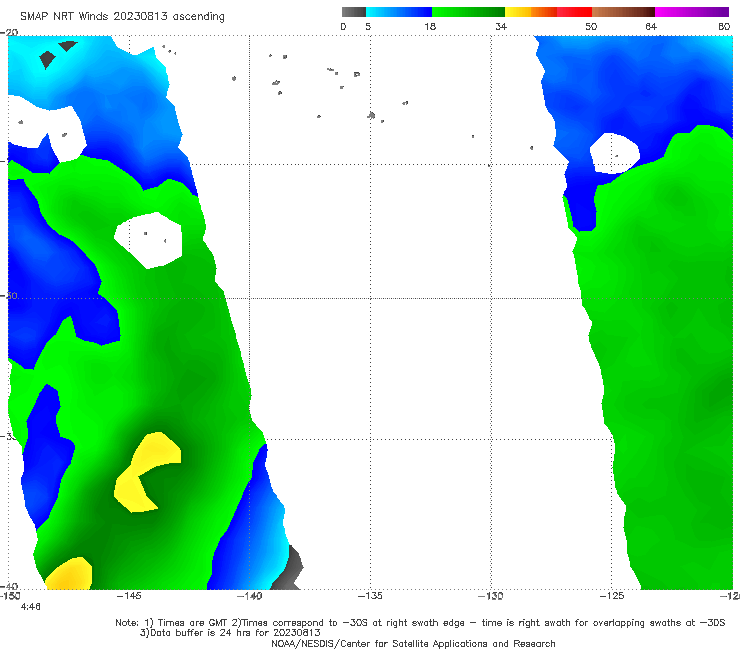Screen dimensions: 740x650
Task: Click the longitude label '-125'
Action: (612, 596)
